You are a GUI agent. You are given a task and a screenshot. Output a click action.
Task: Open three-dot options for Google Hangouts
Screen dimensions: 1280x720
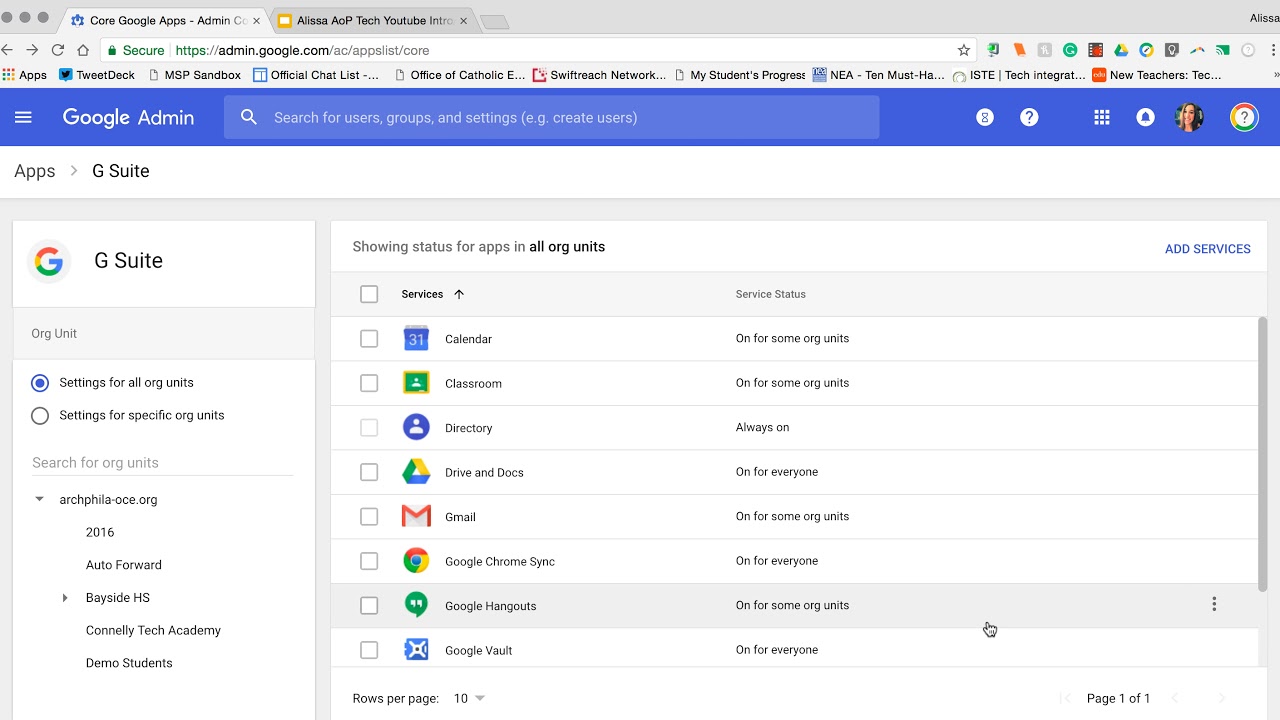[1214, 604]
